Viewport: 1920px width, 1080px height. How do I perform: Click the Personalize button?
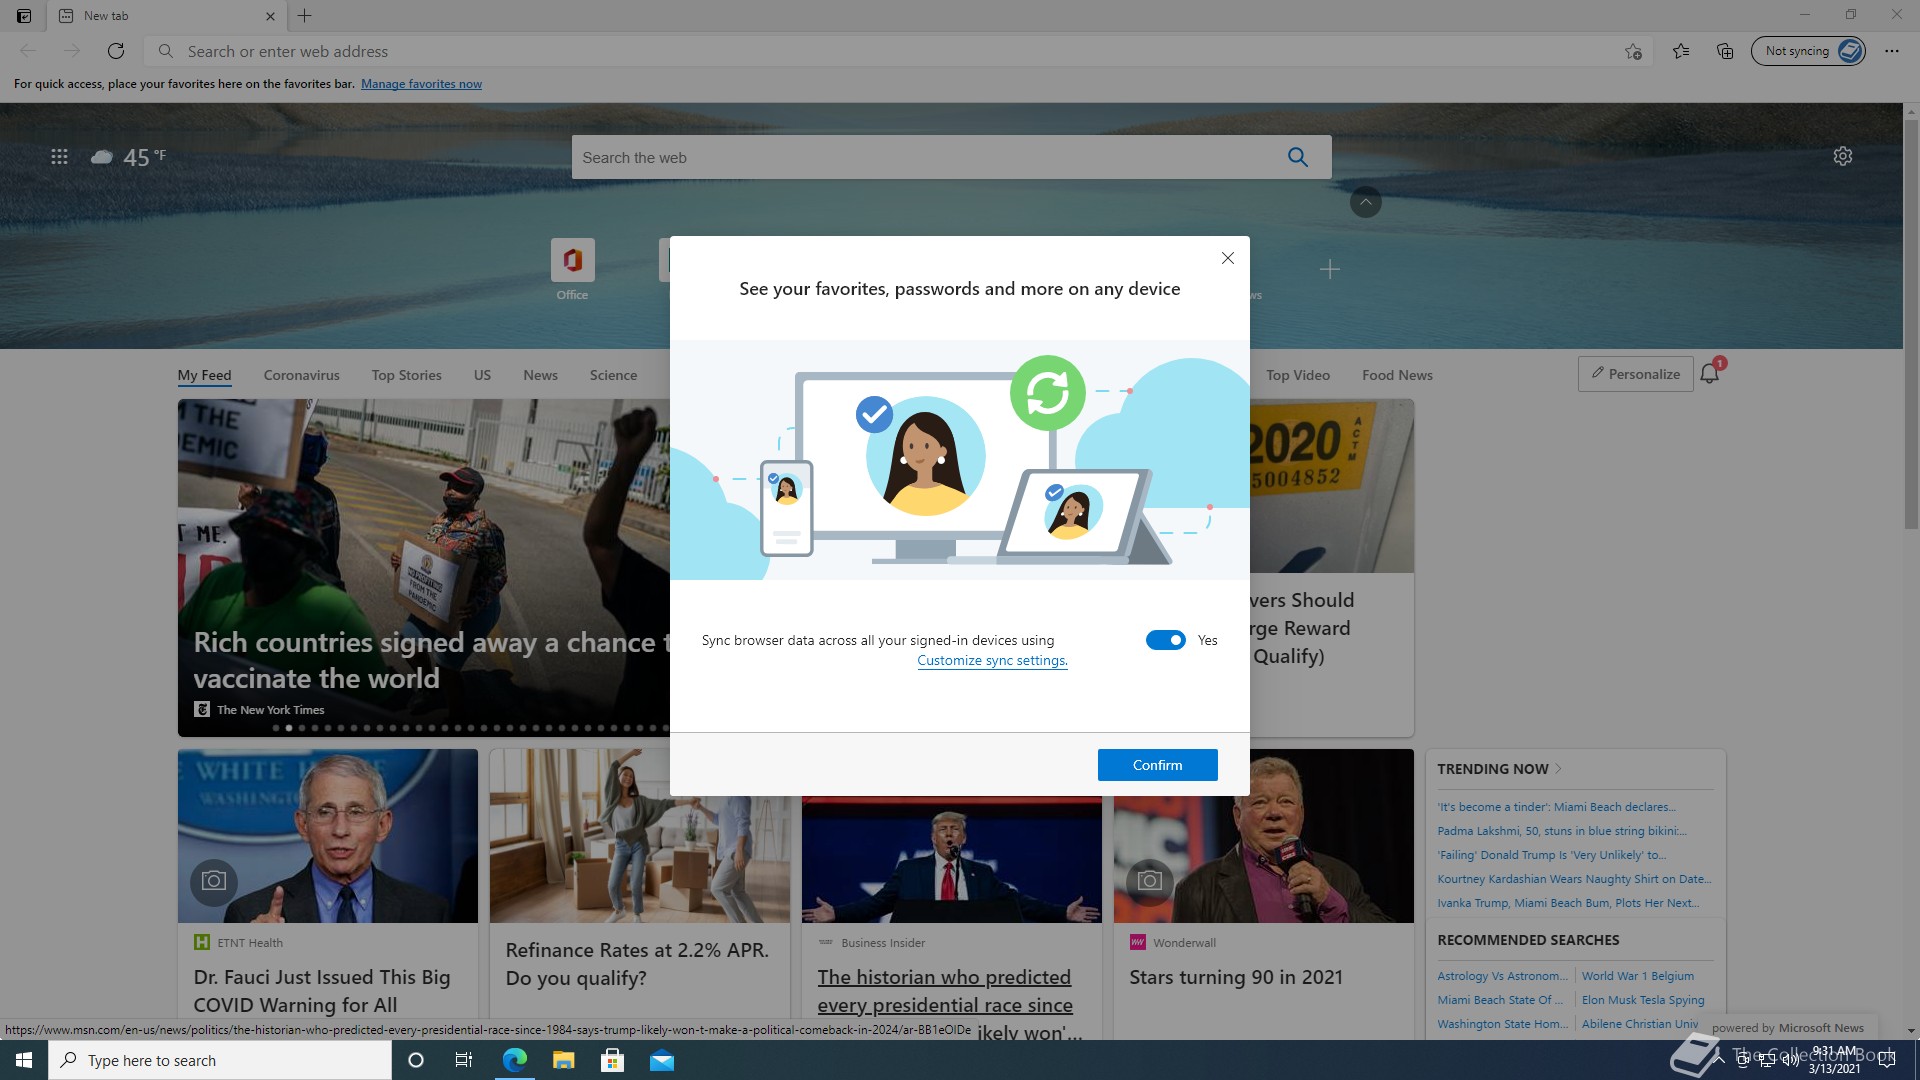click(x=1635, y=374)
